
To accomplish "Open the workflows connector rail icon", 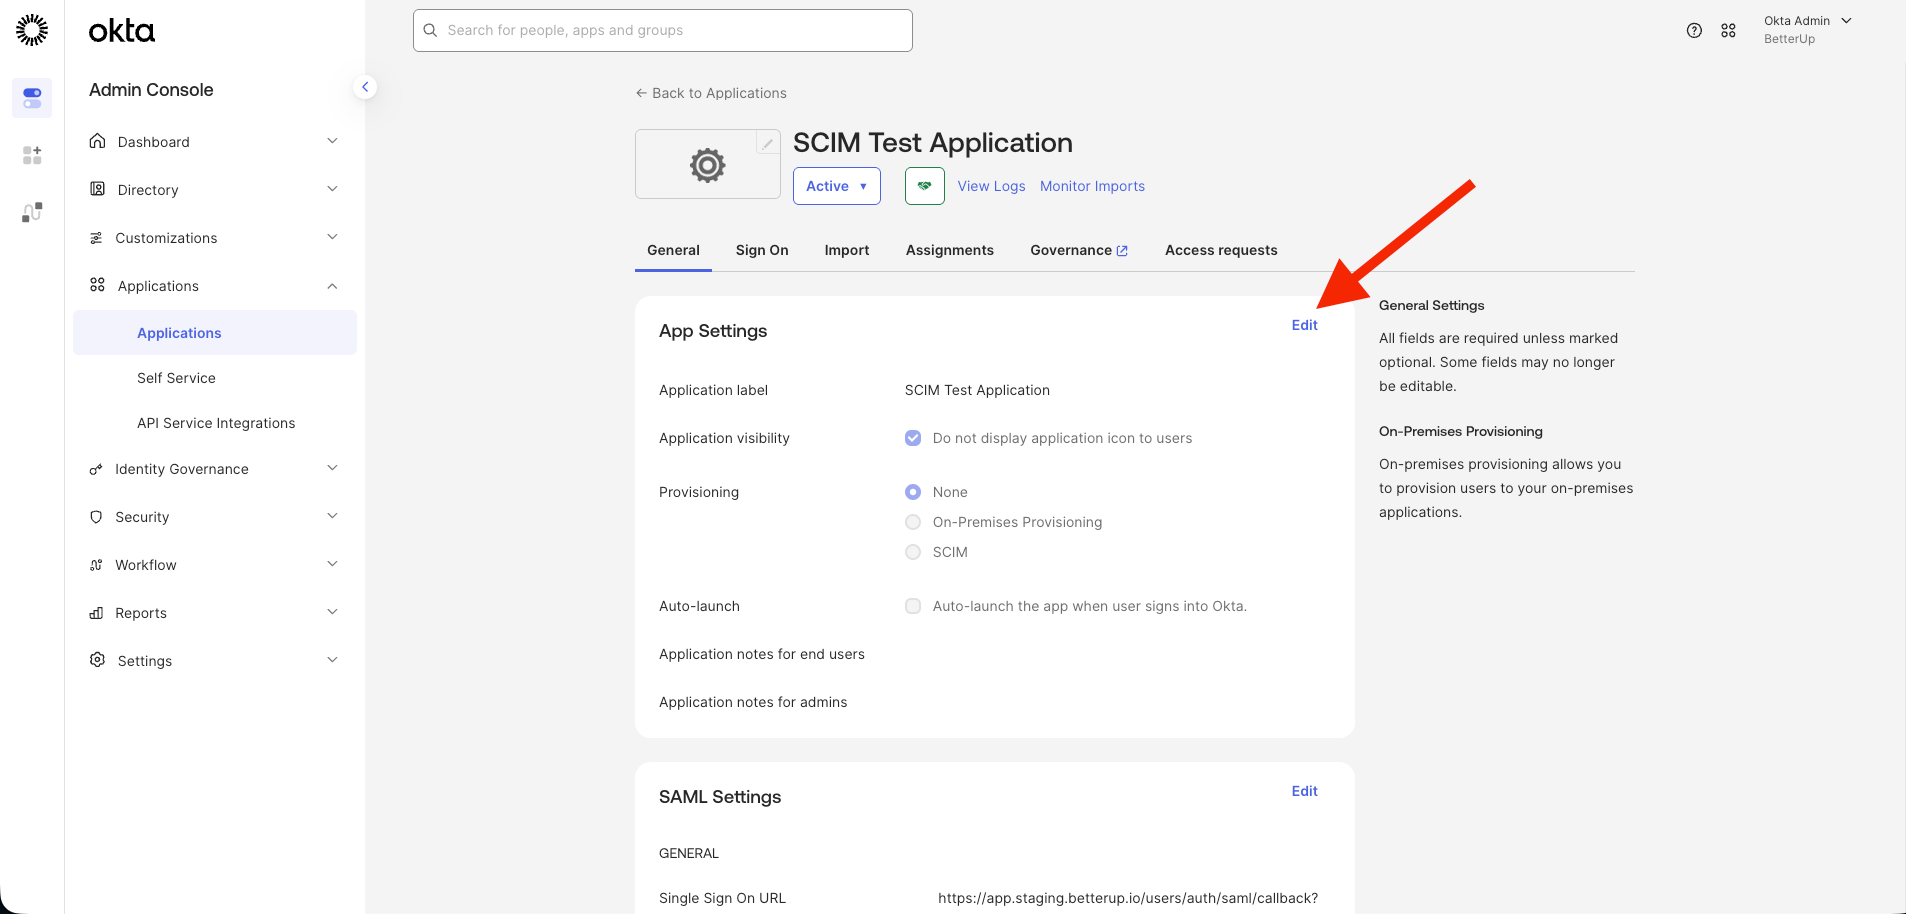I will coord(32,212).
